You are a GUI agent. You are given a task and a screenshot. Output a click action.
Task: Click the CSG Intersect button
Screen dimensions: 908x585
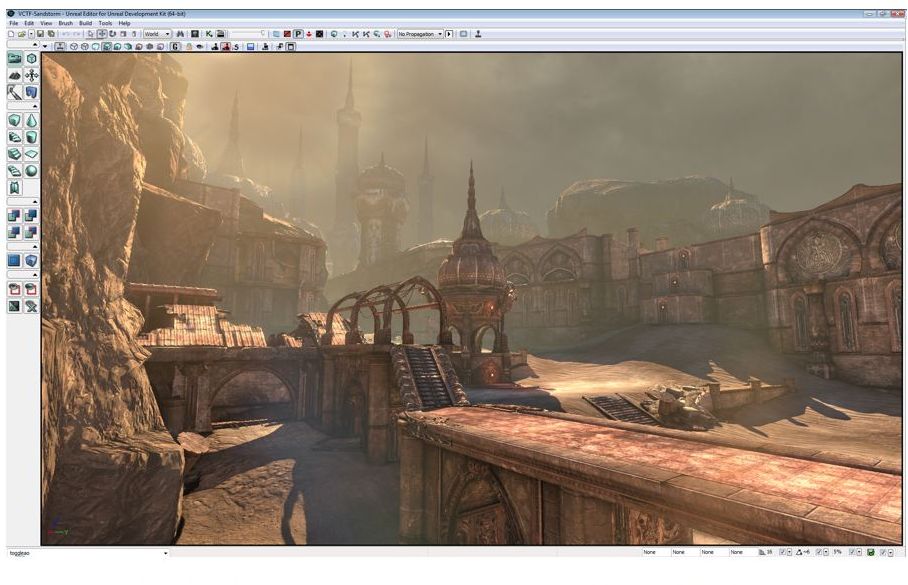(14, 232)
